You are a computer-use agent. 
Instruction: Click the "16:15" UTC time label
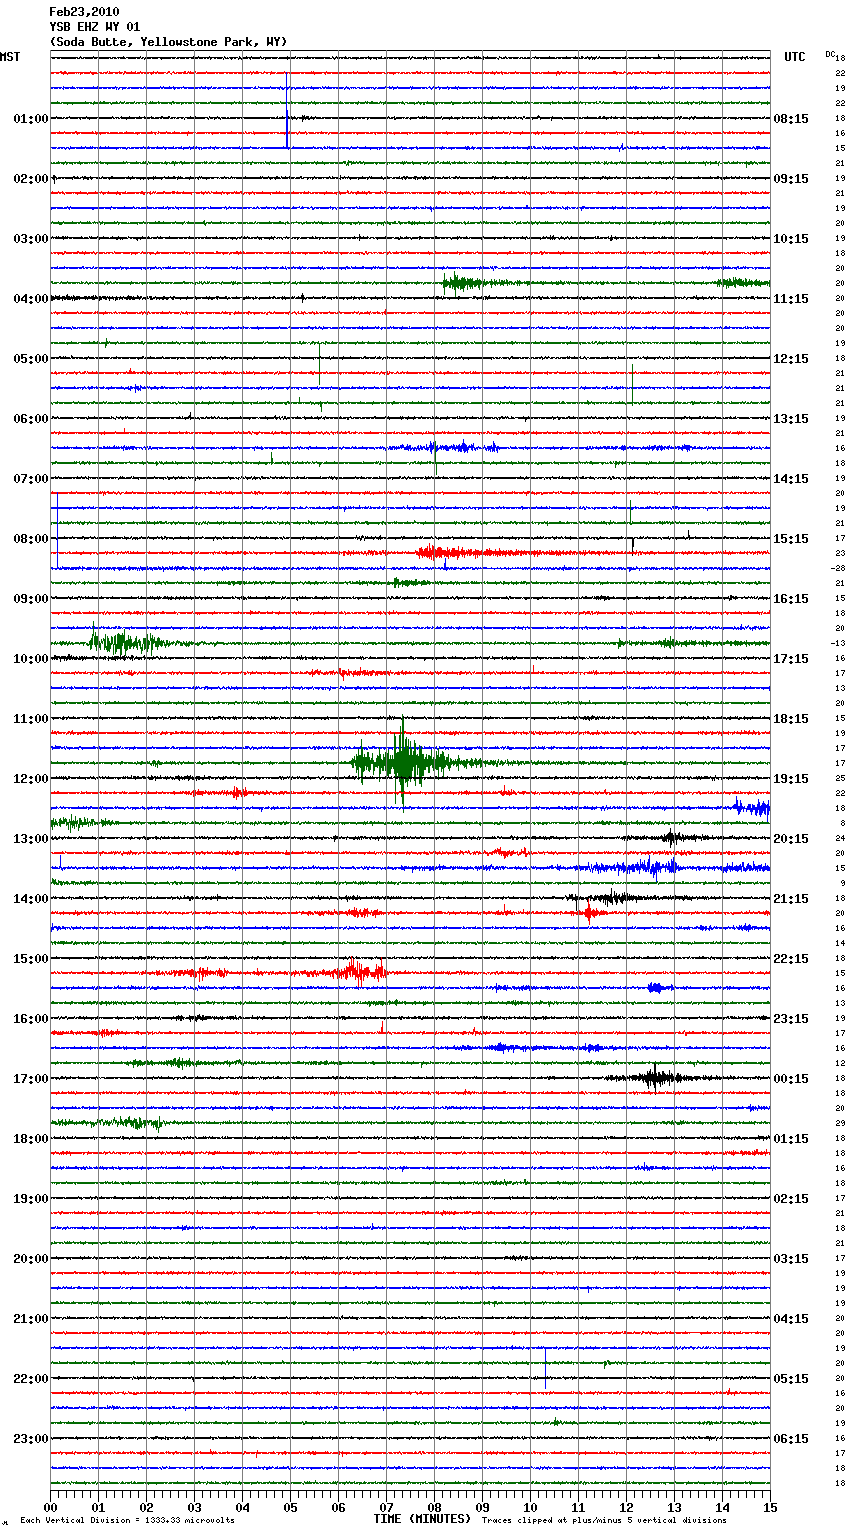click(x=791, y=599)
